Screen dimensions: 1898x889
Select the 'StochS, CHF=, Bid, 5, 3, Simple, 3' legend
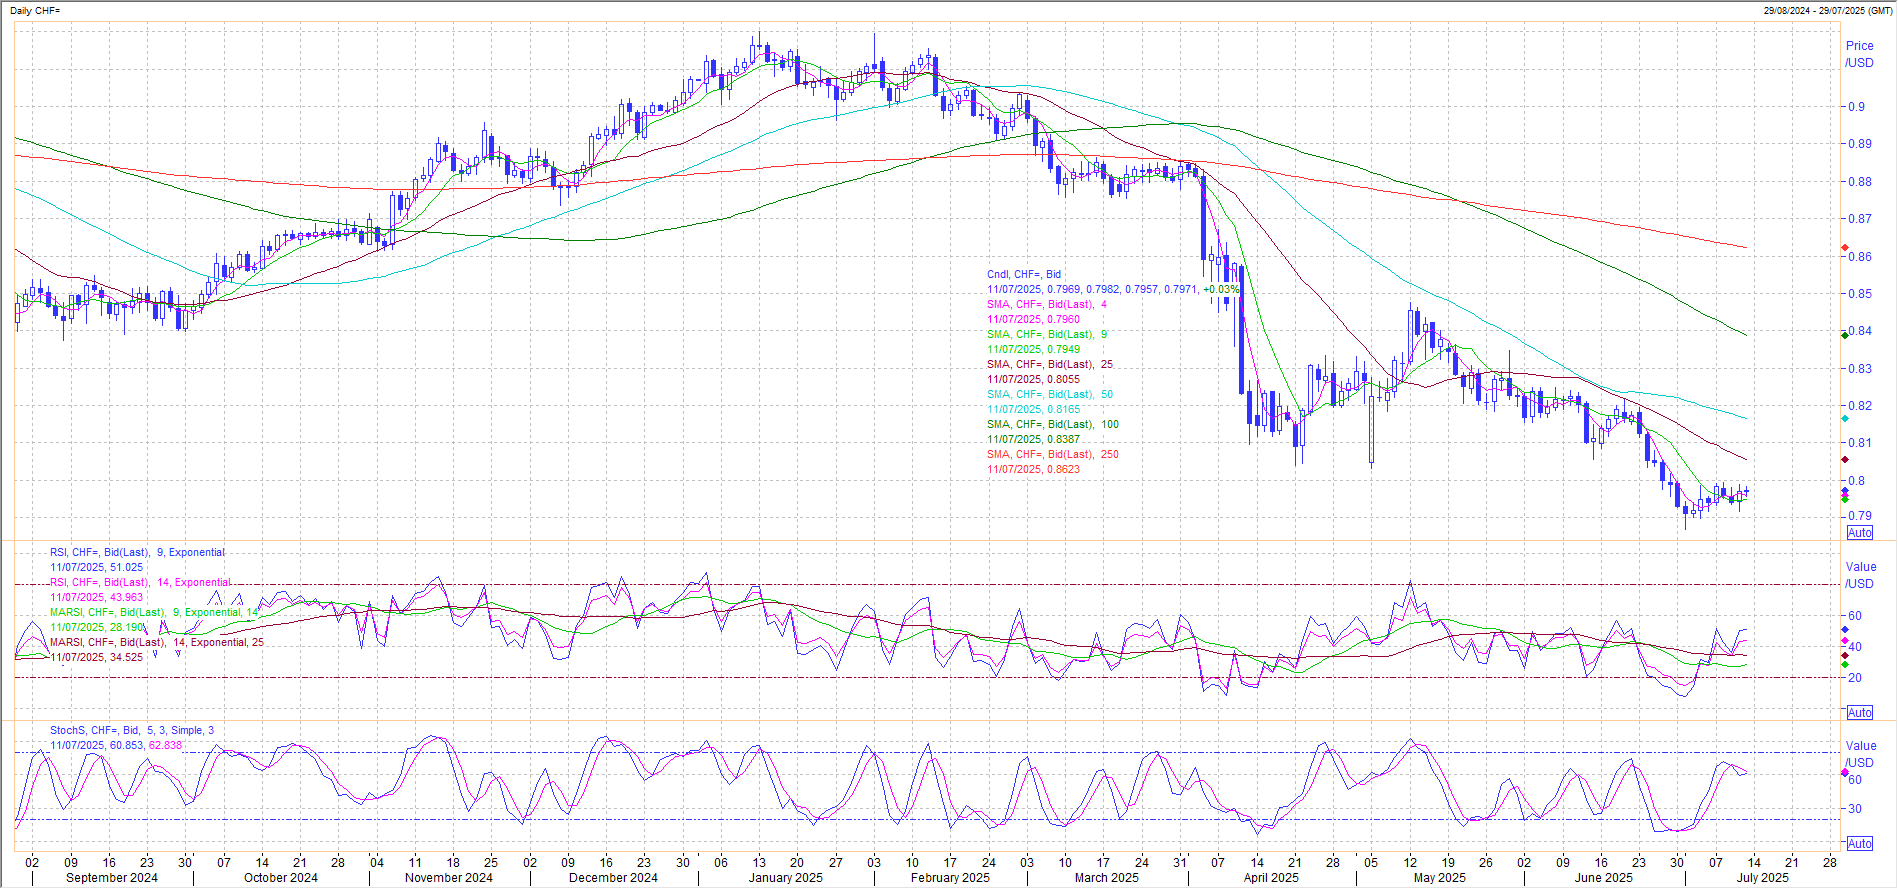click(x=132, y=730)
